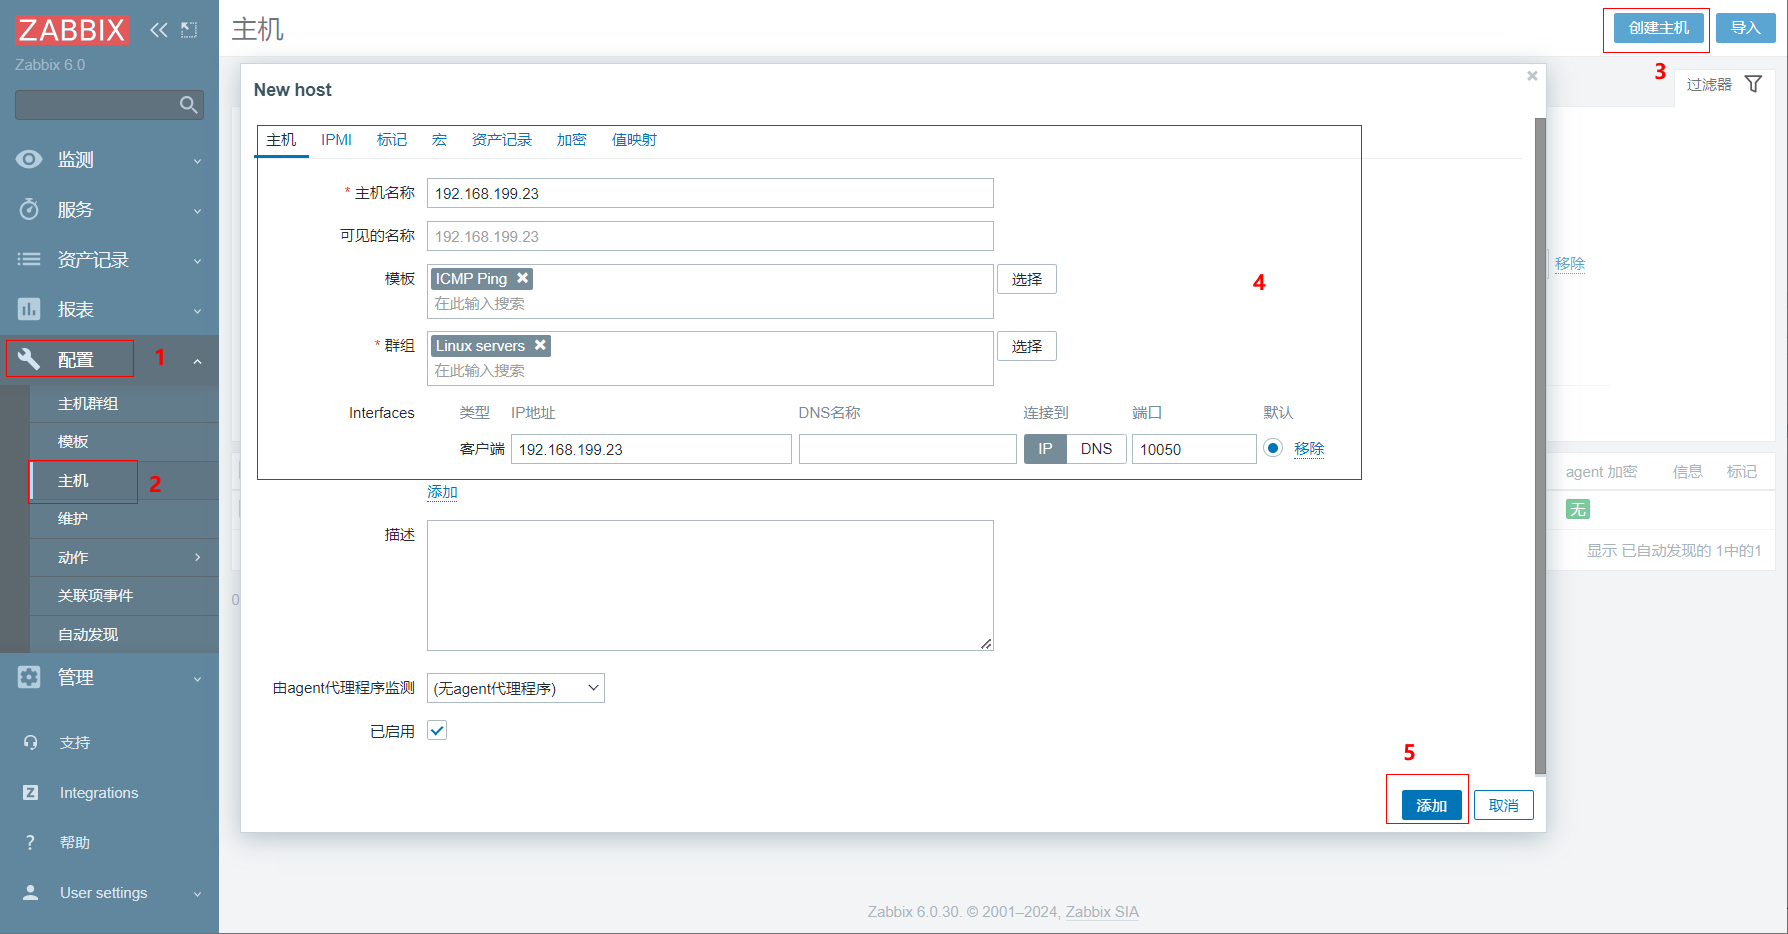Click the interface IP地址 input field
Screen dimensions: 1788x934
click(651, 449)
